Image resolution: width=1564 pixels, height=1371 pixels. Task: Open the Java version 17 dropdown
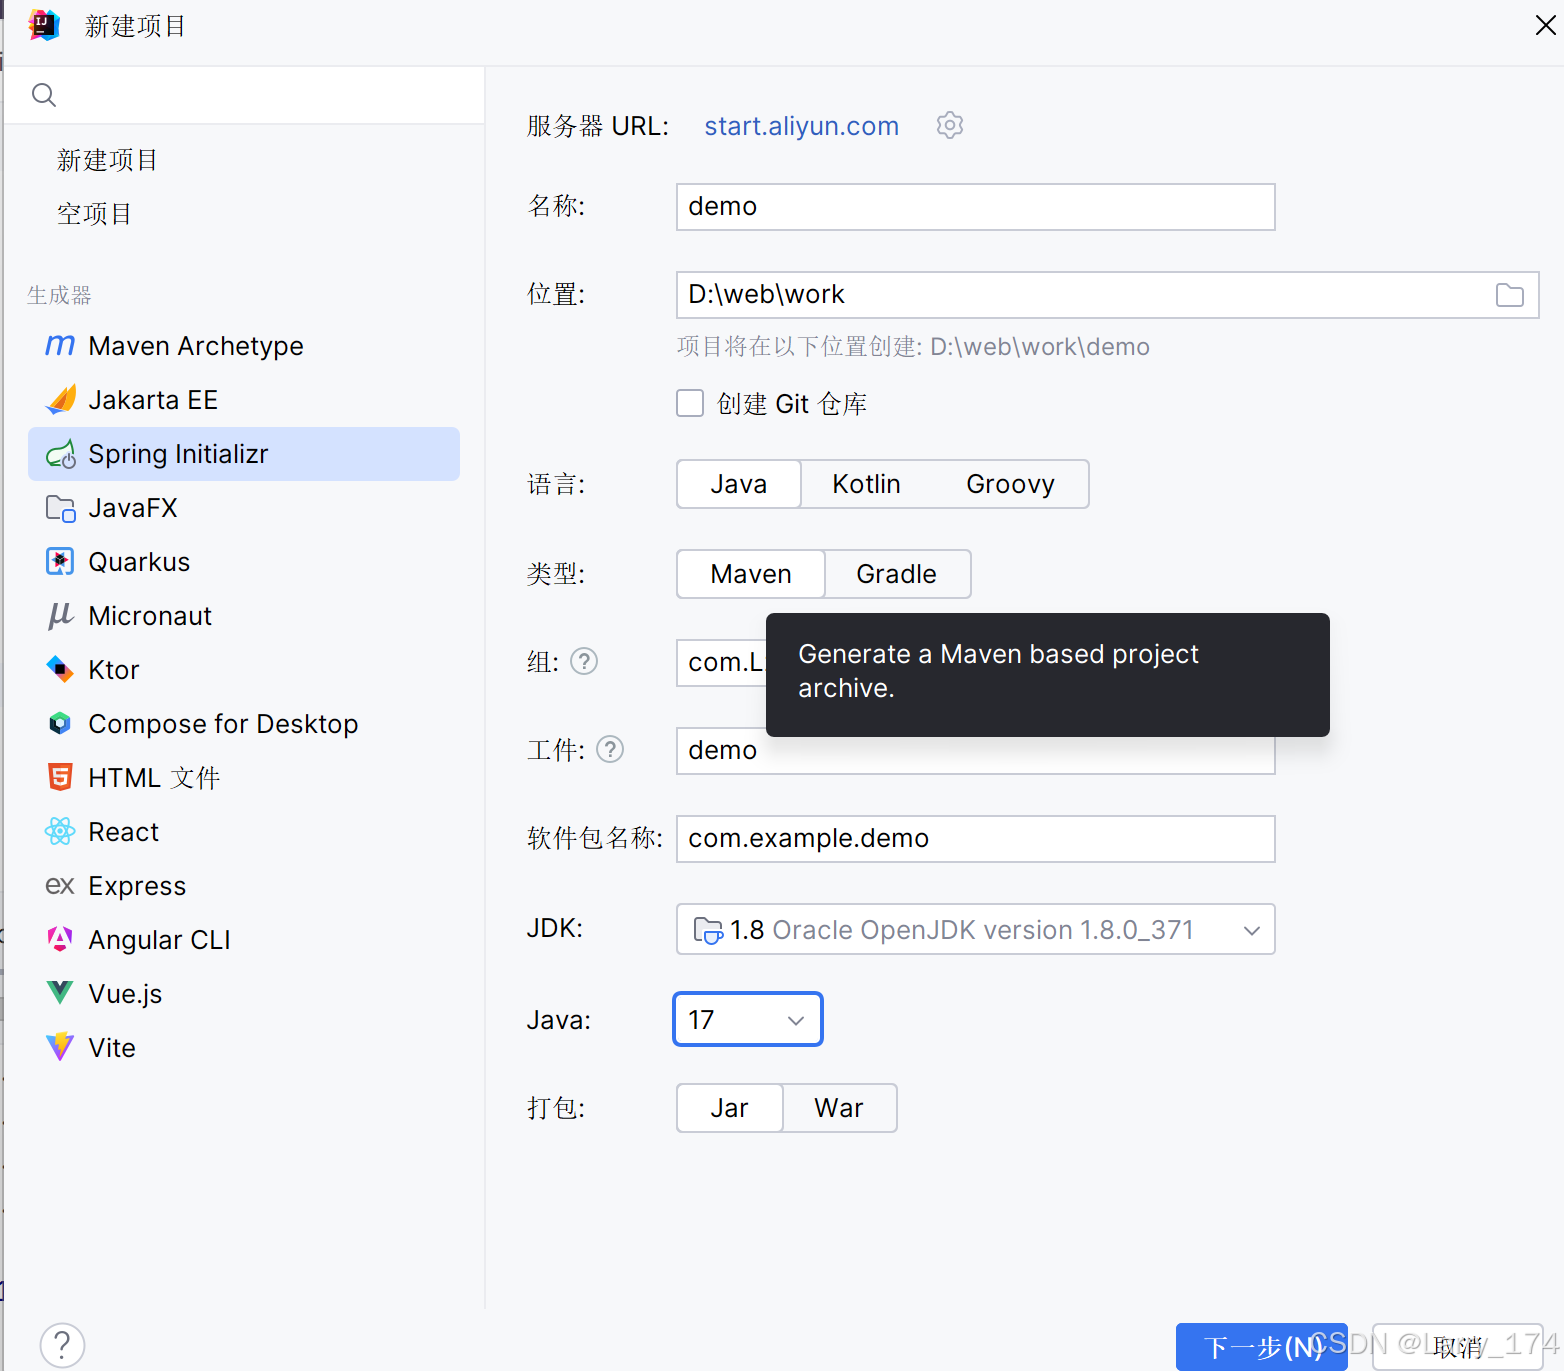[748, 1020]
